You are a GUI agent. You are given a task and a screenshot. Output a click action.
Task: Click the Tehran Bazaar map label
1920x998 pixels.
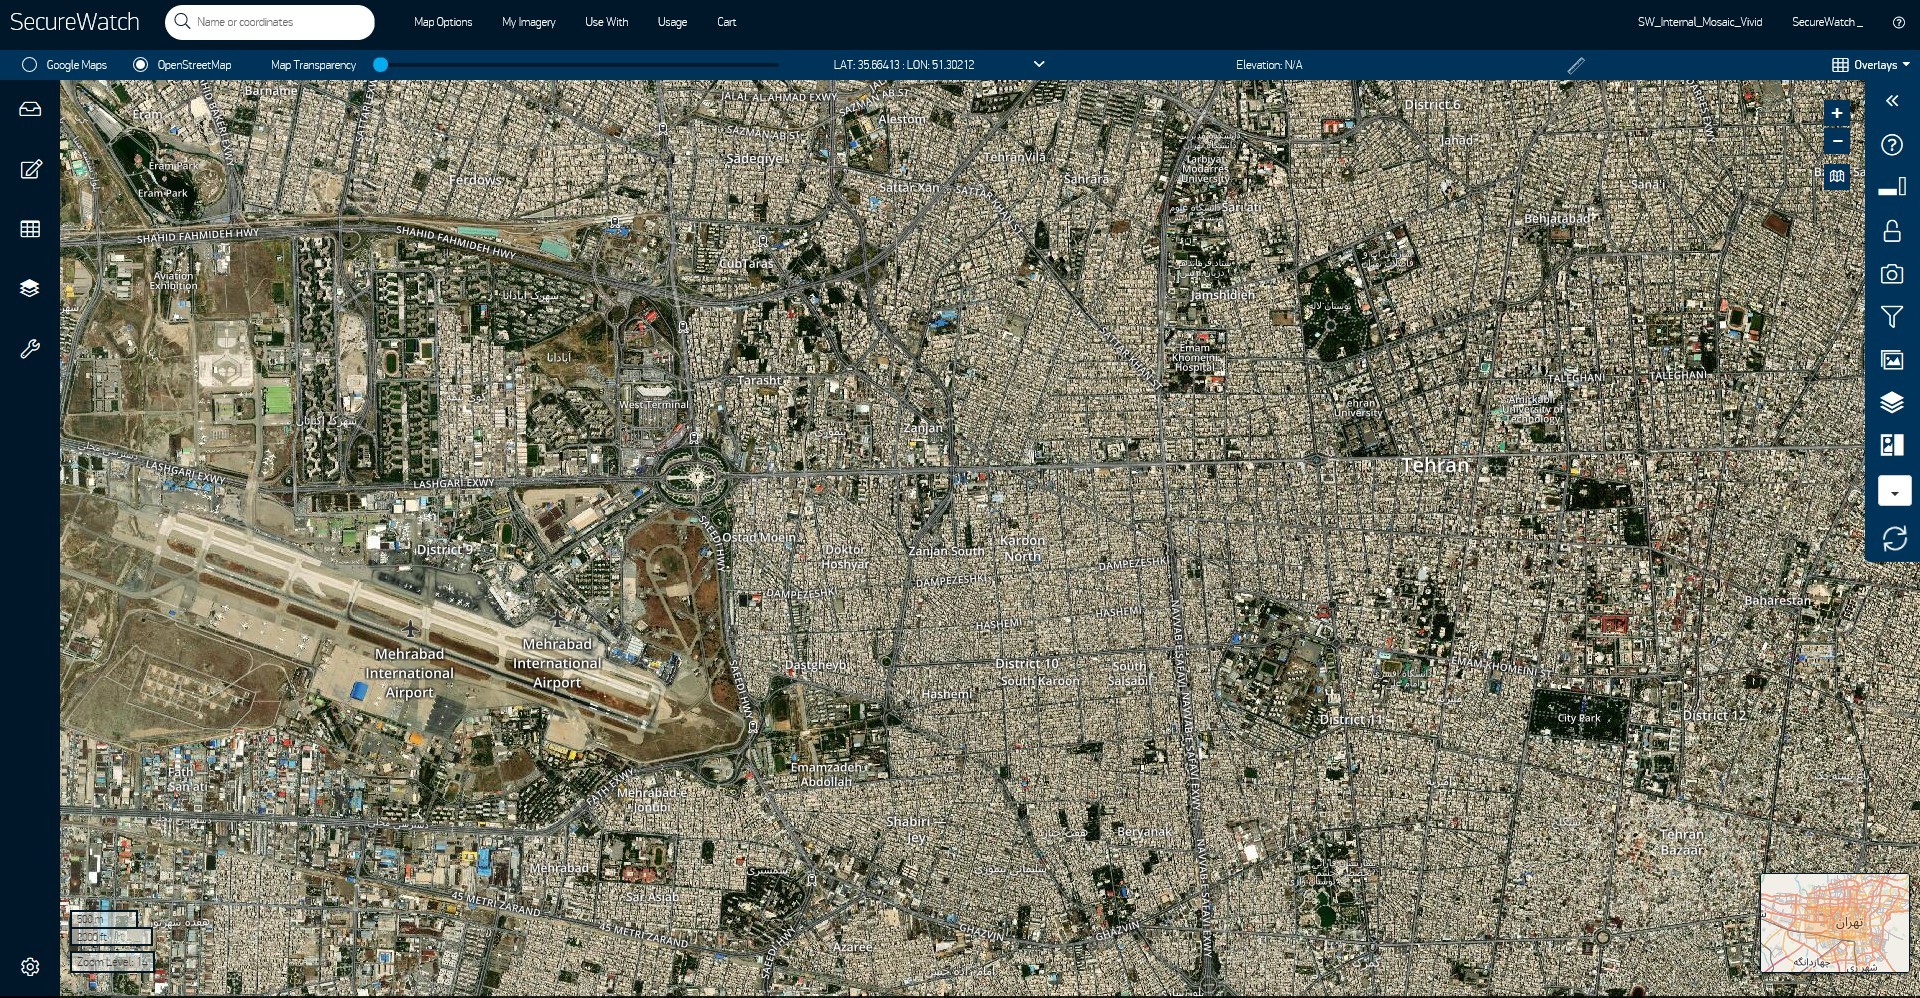click(x=1682, y=842)
